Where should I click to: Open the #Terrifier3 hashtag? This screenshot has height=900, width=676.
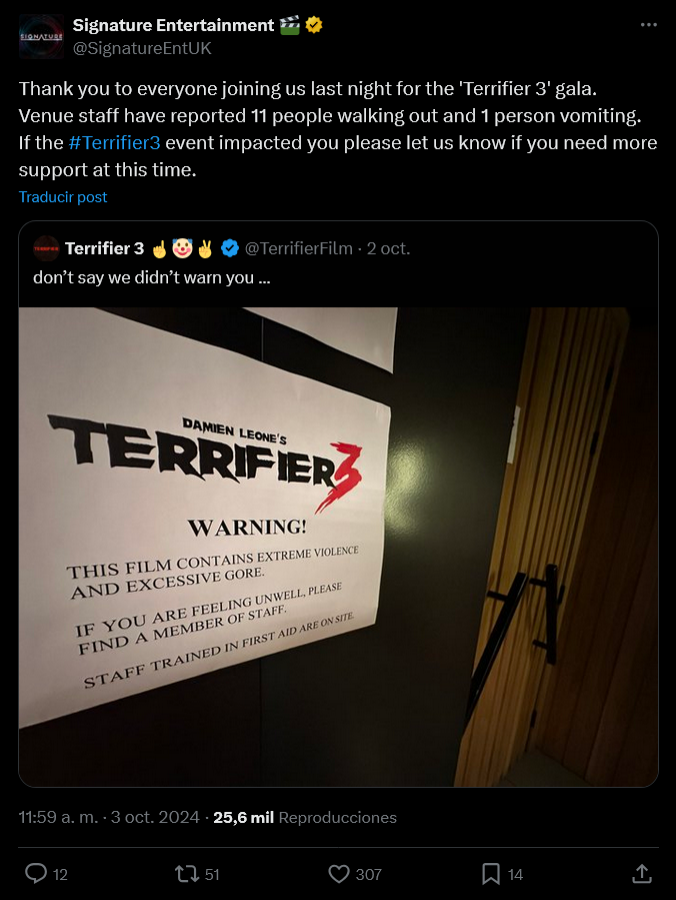(114, 142)
